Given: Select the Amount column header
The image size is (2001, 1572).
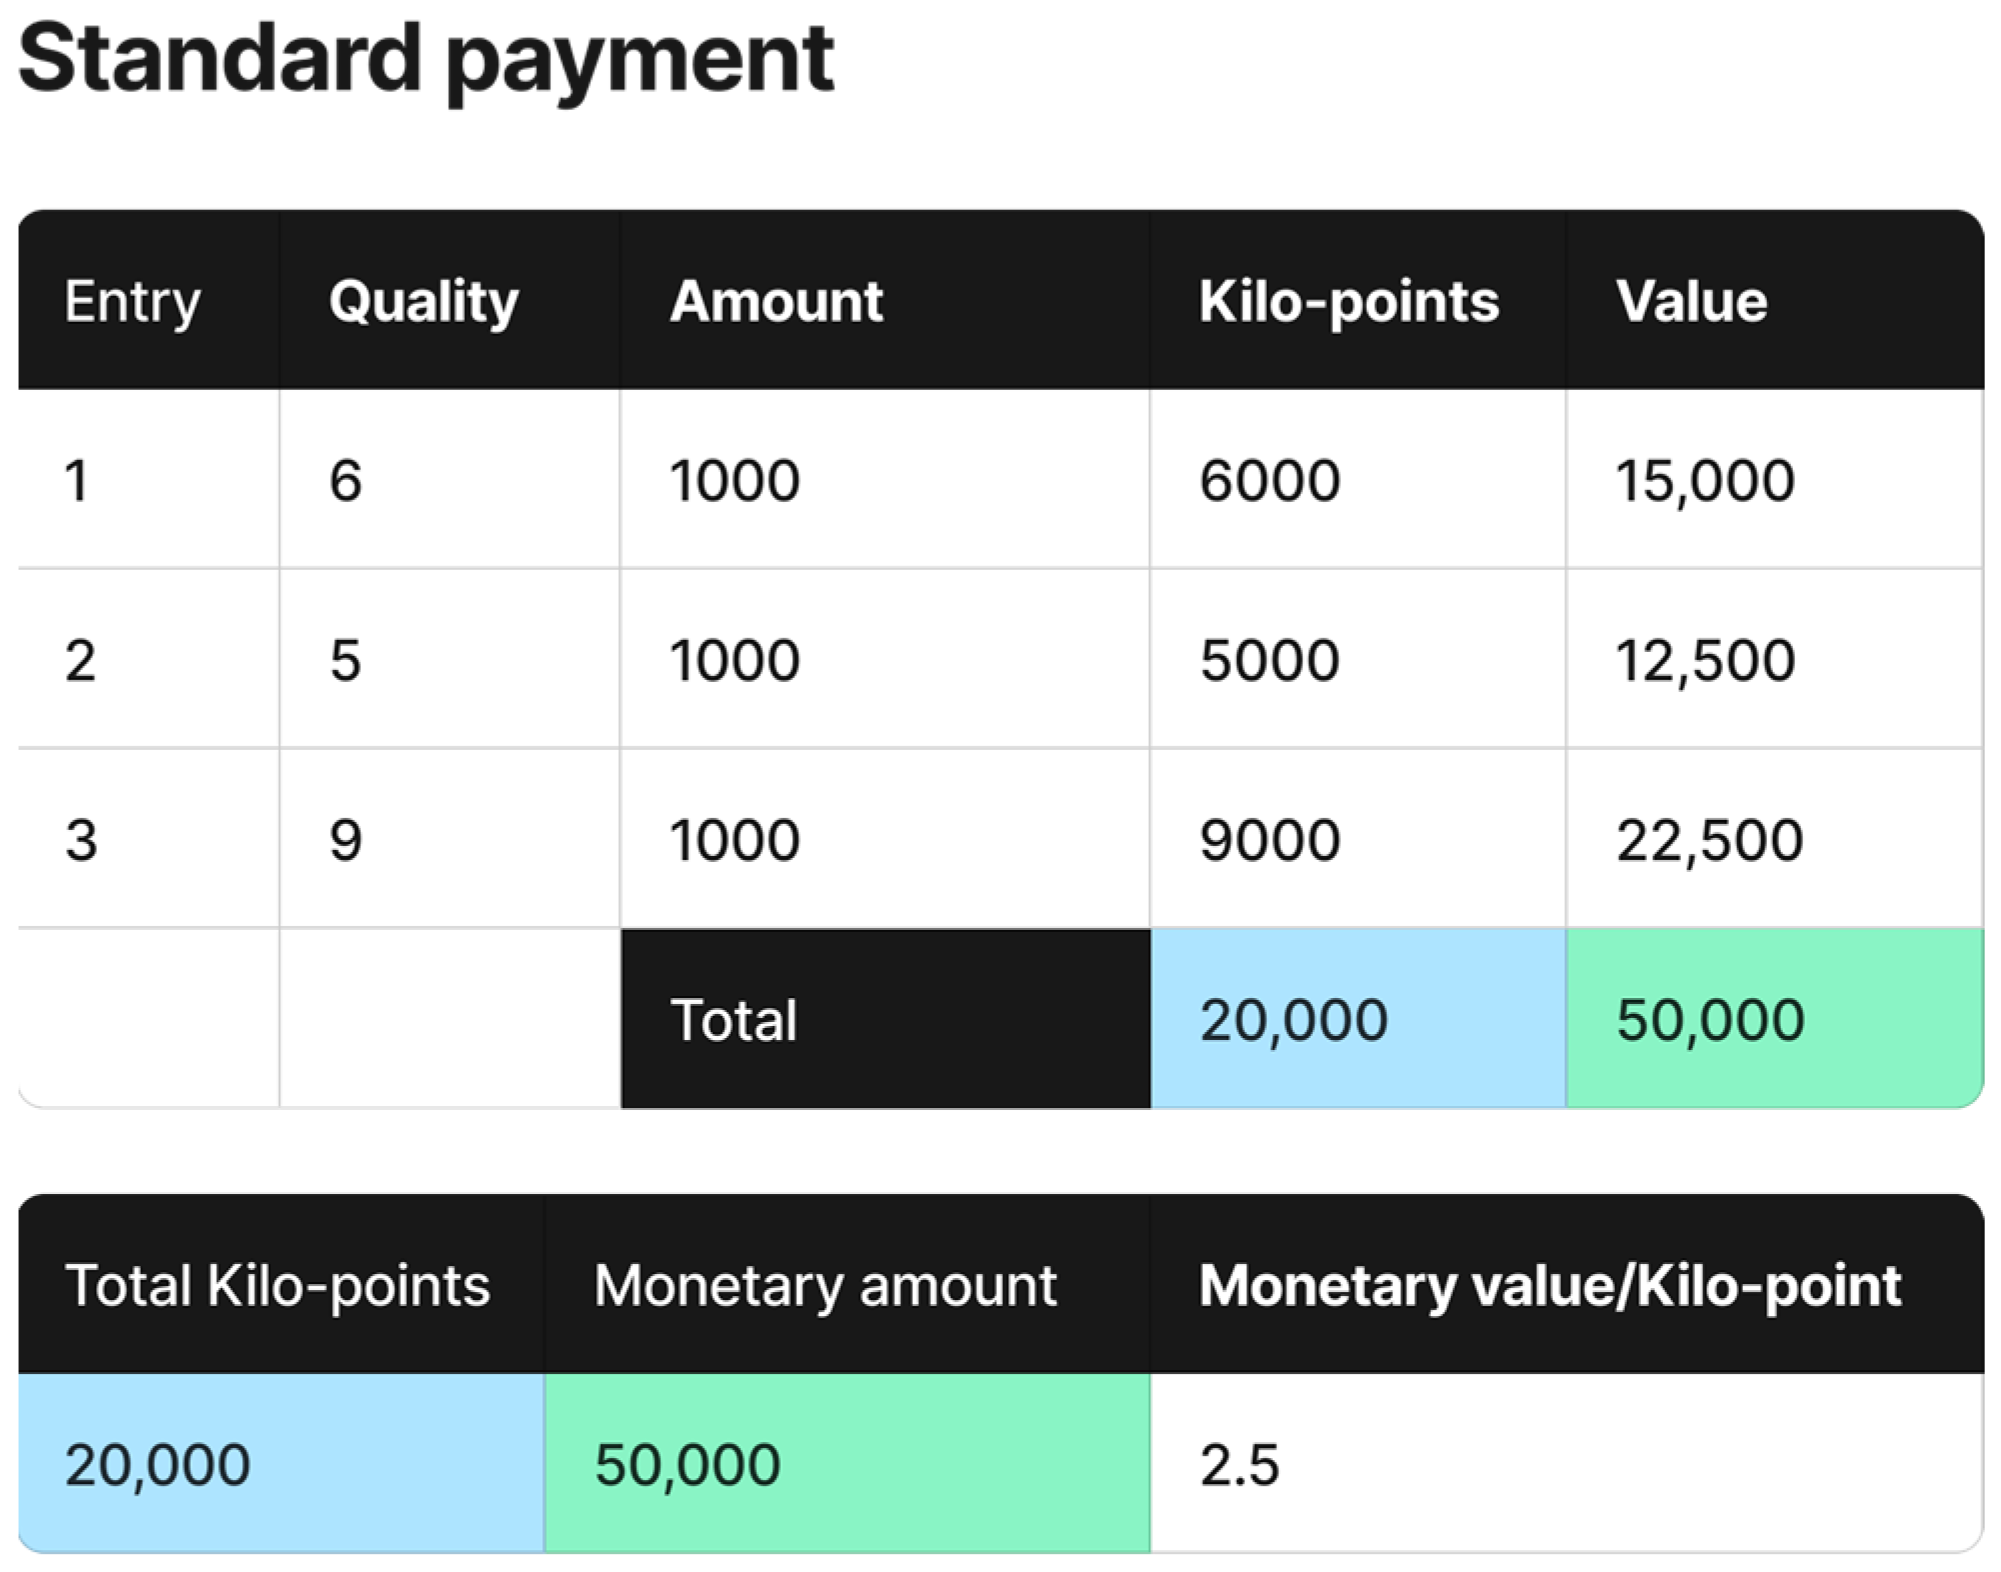Looking at the screenshot, I should tap(776, 301).
